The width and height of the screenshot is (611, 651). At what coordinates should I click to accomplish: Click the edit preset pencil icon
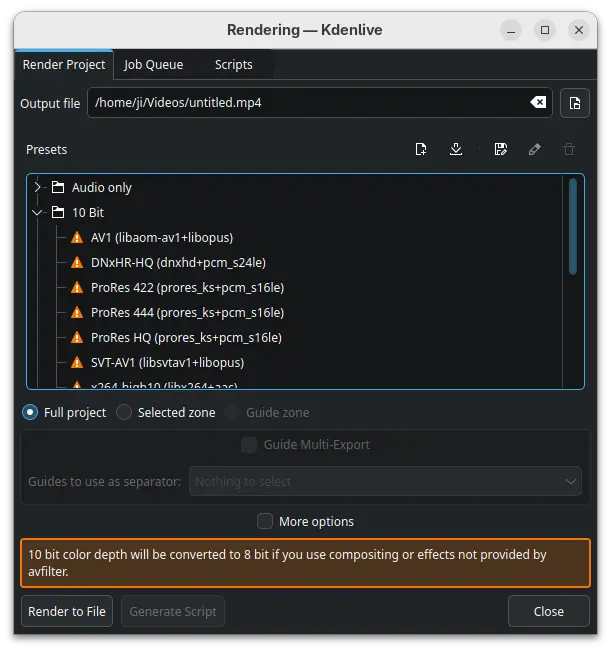click(535, 150)
